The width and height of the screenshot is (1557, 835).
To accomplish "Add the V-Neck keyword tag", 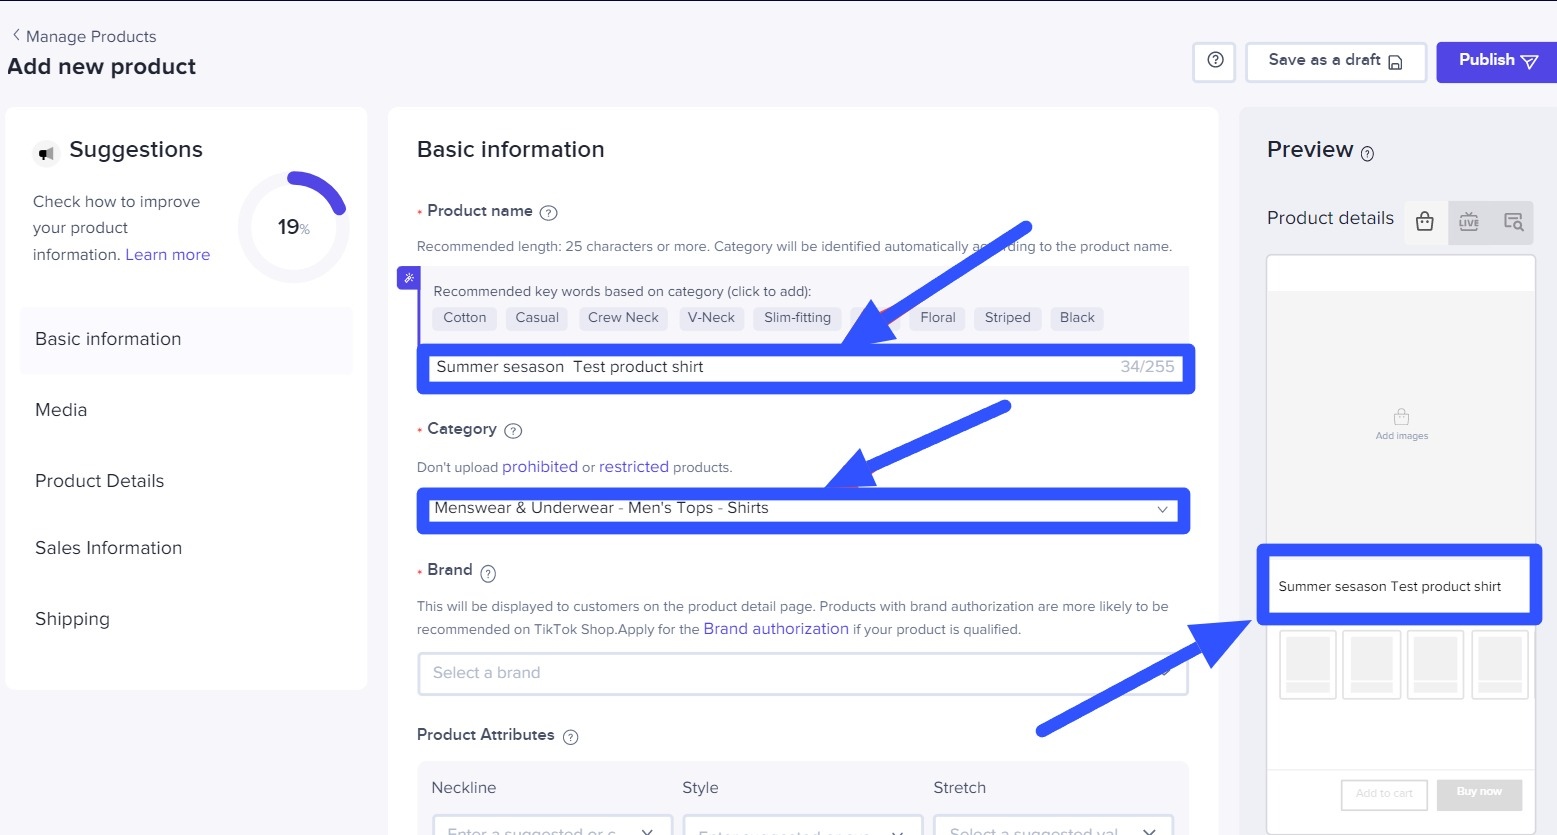I will pos(711,318).
